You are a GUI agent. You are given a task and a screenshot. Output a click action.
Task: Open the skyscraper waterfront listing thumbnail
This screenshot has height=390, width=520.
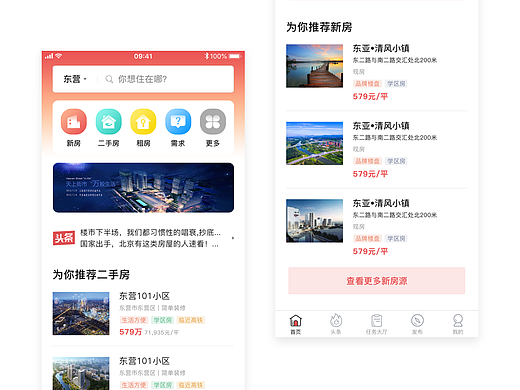pyautogui.click(x=314, y=221)
